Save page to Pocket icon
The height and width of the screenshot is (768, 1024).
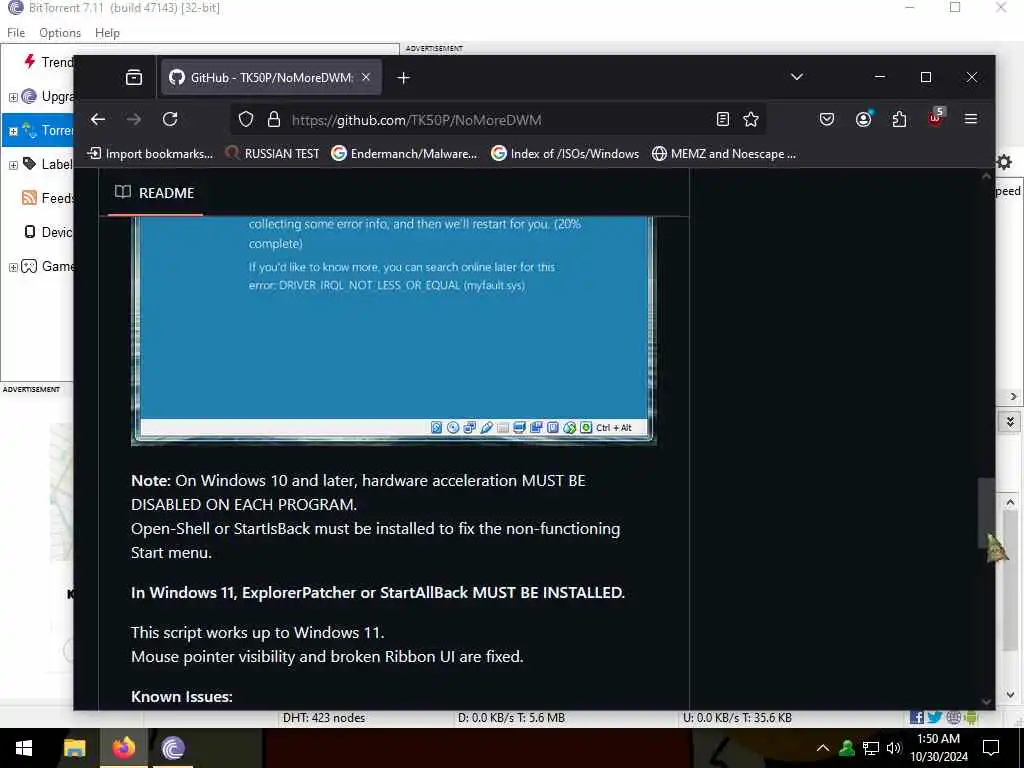pyautogui.click(x=827, y=120)
